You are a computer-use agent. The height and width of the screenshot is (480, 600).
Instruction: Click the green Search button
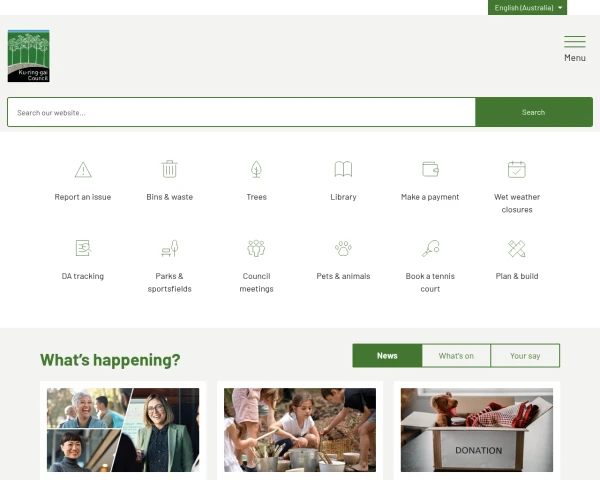(534, 112)
